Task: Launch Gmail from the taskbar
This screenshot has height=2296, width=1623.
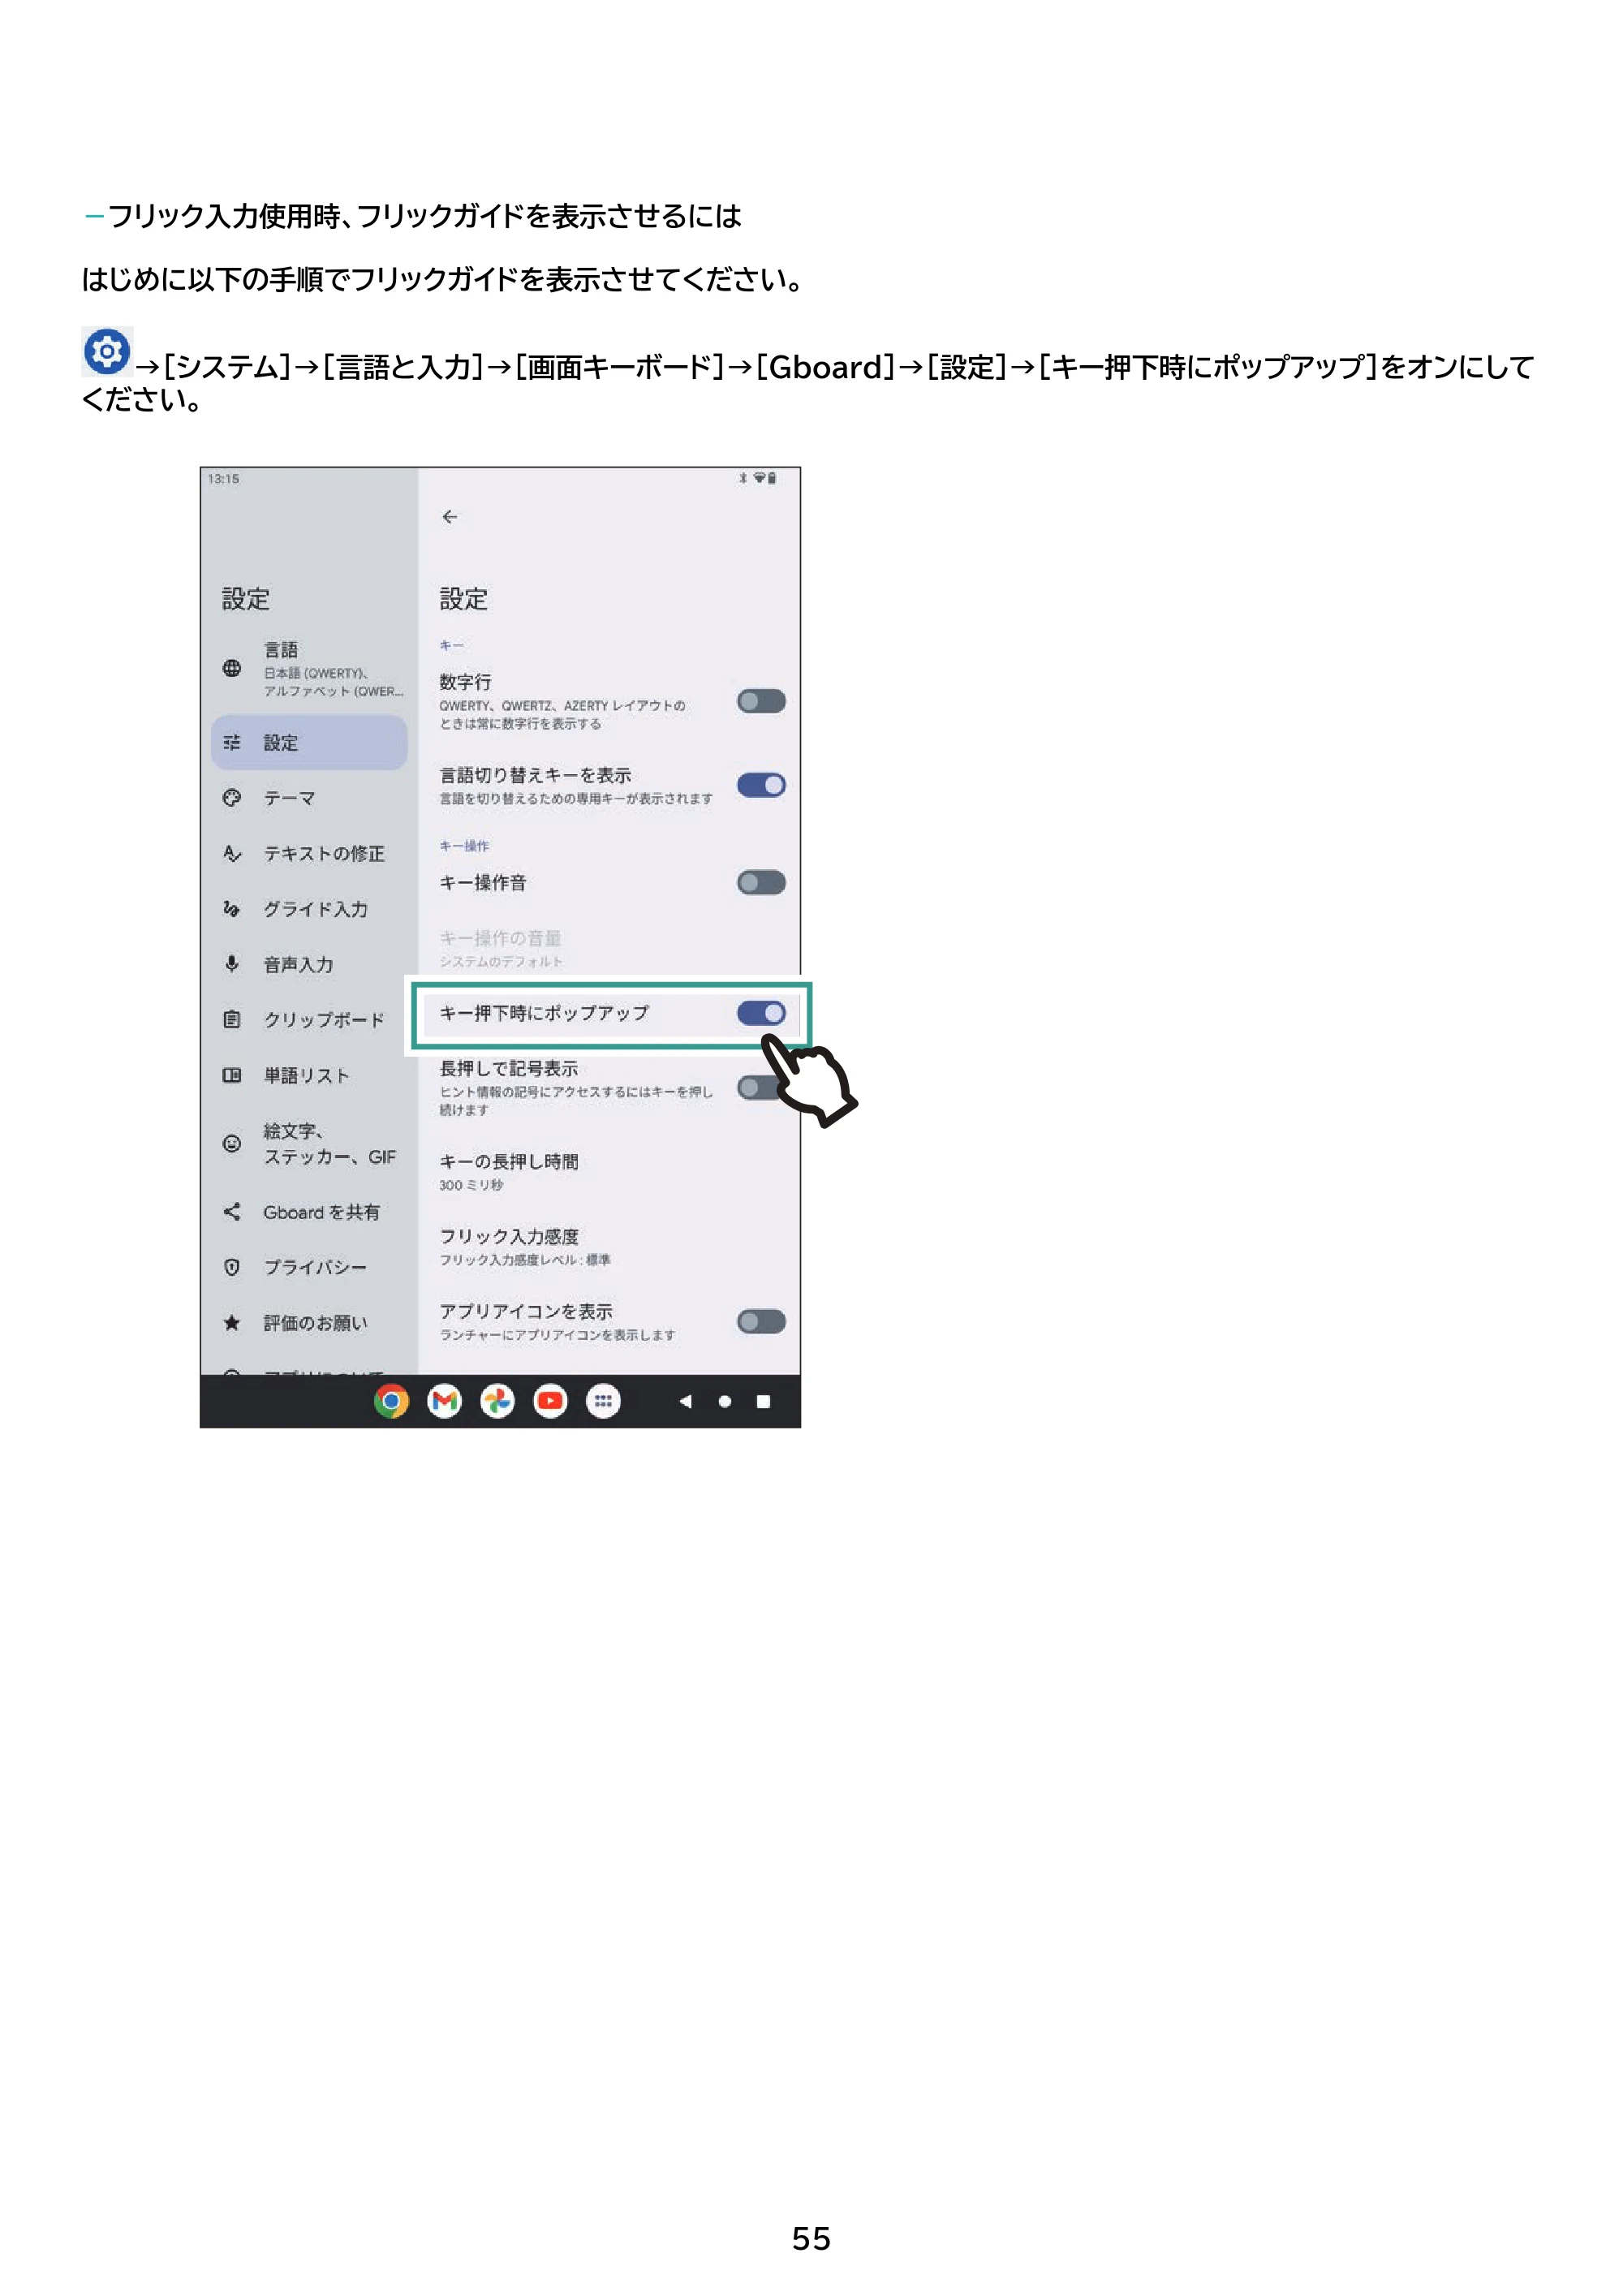Action: (445, 1401)
